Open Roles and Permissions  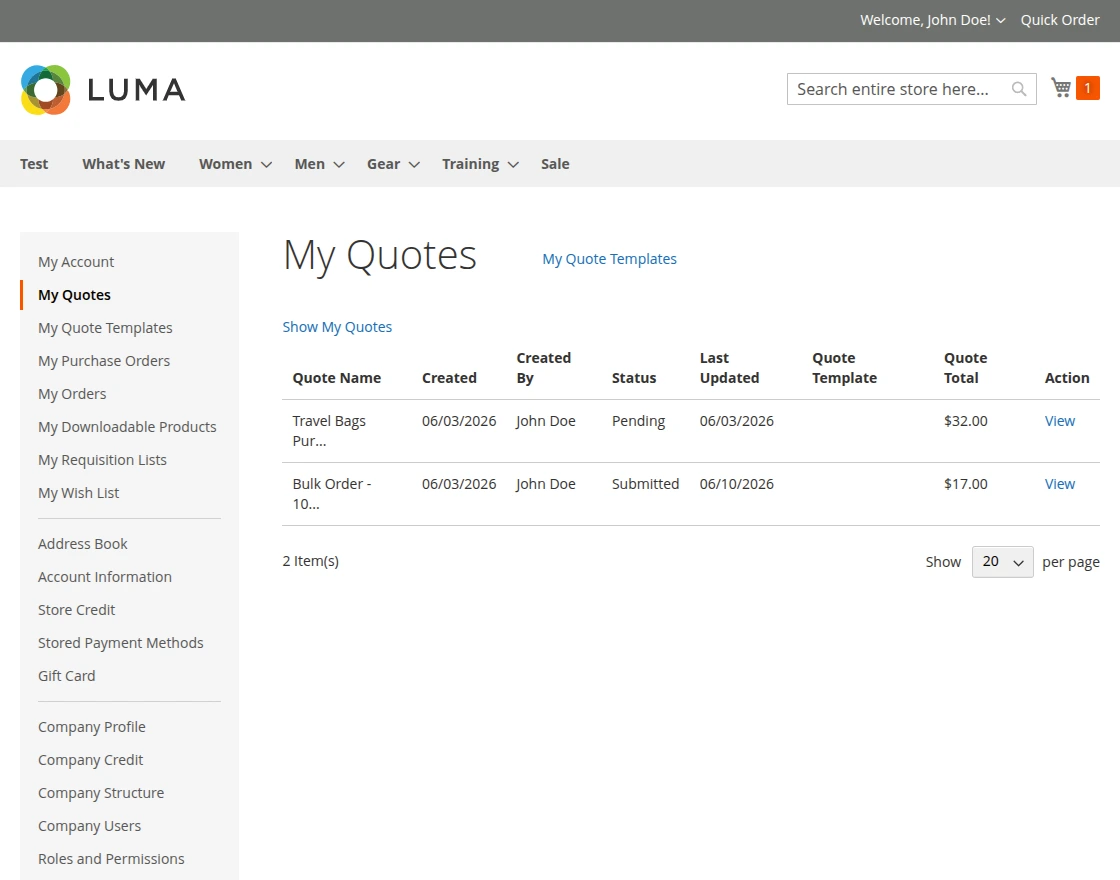pos(111,859)
